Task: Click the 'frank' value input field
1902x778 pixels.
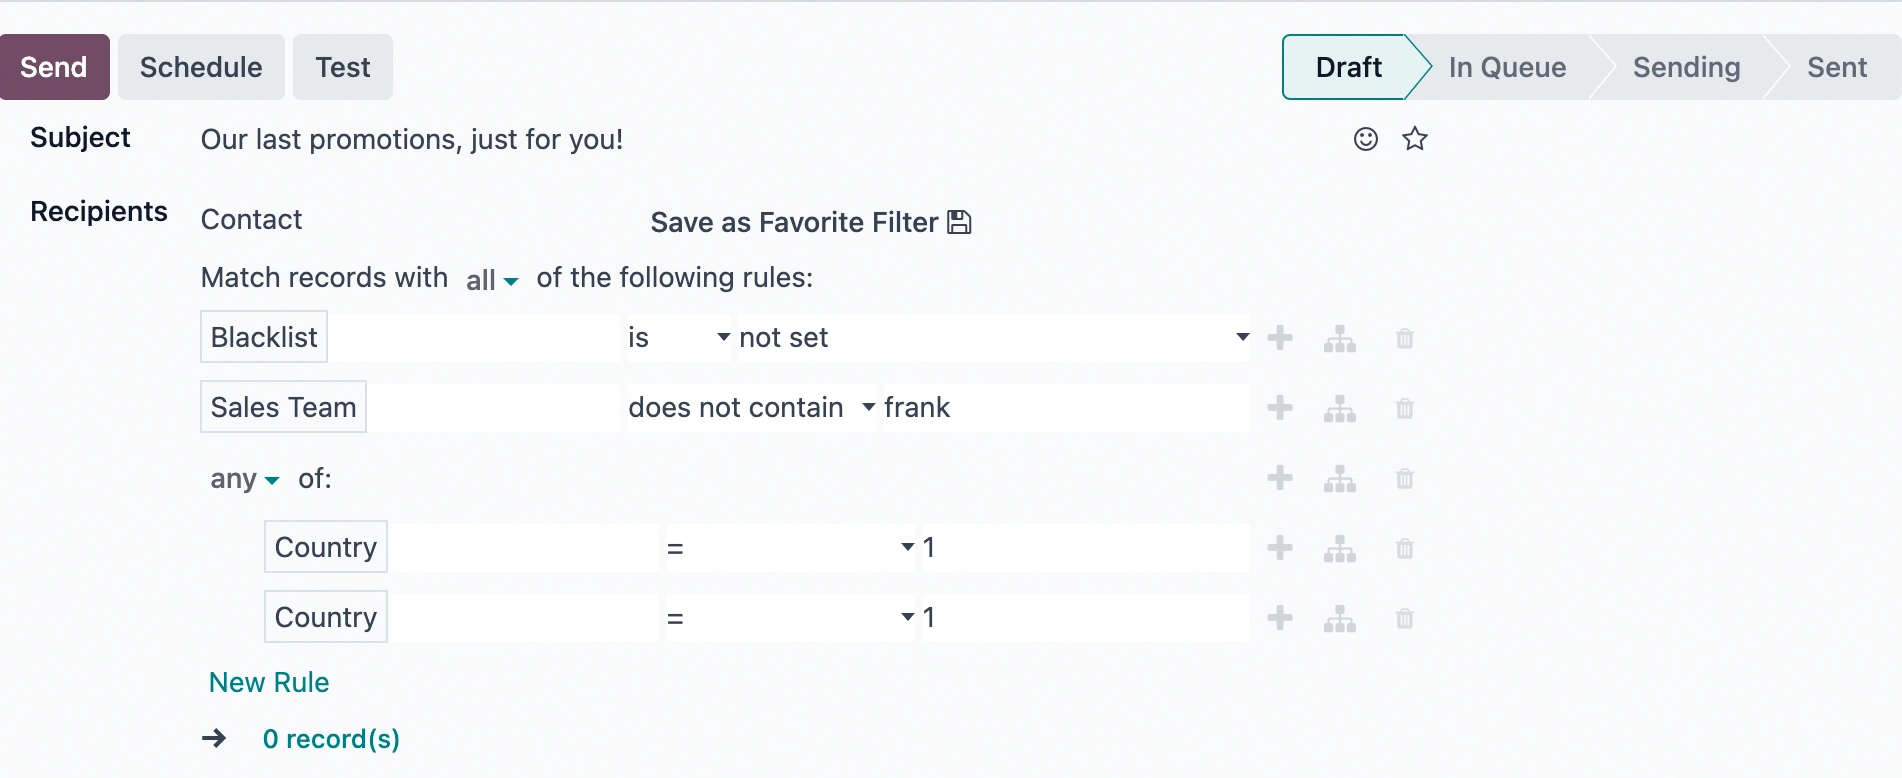Action: pos(1065,408)
